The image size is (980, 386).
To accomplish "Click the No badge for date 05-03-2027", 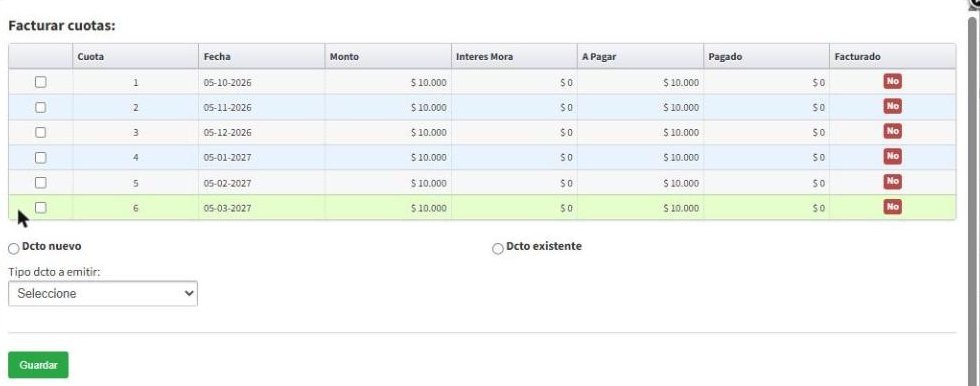I will (x=892, y=207).
